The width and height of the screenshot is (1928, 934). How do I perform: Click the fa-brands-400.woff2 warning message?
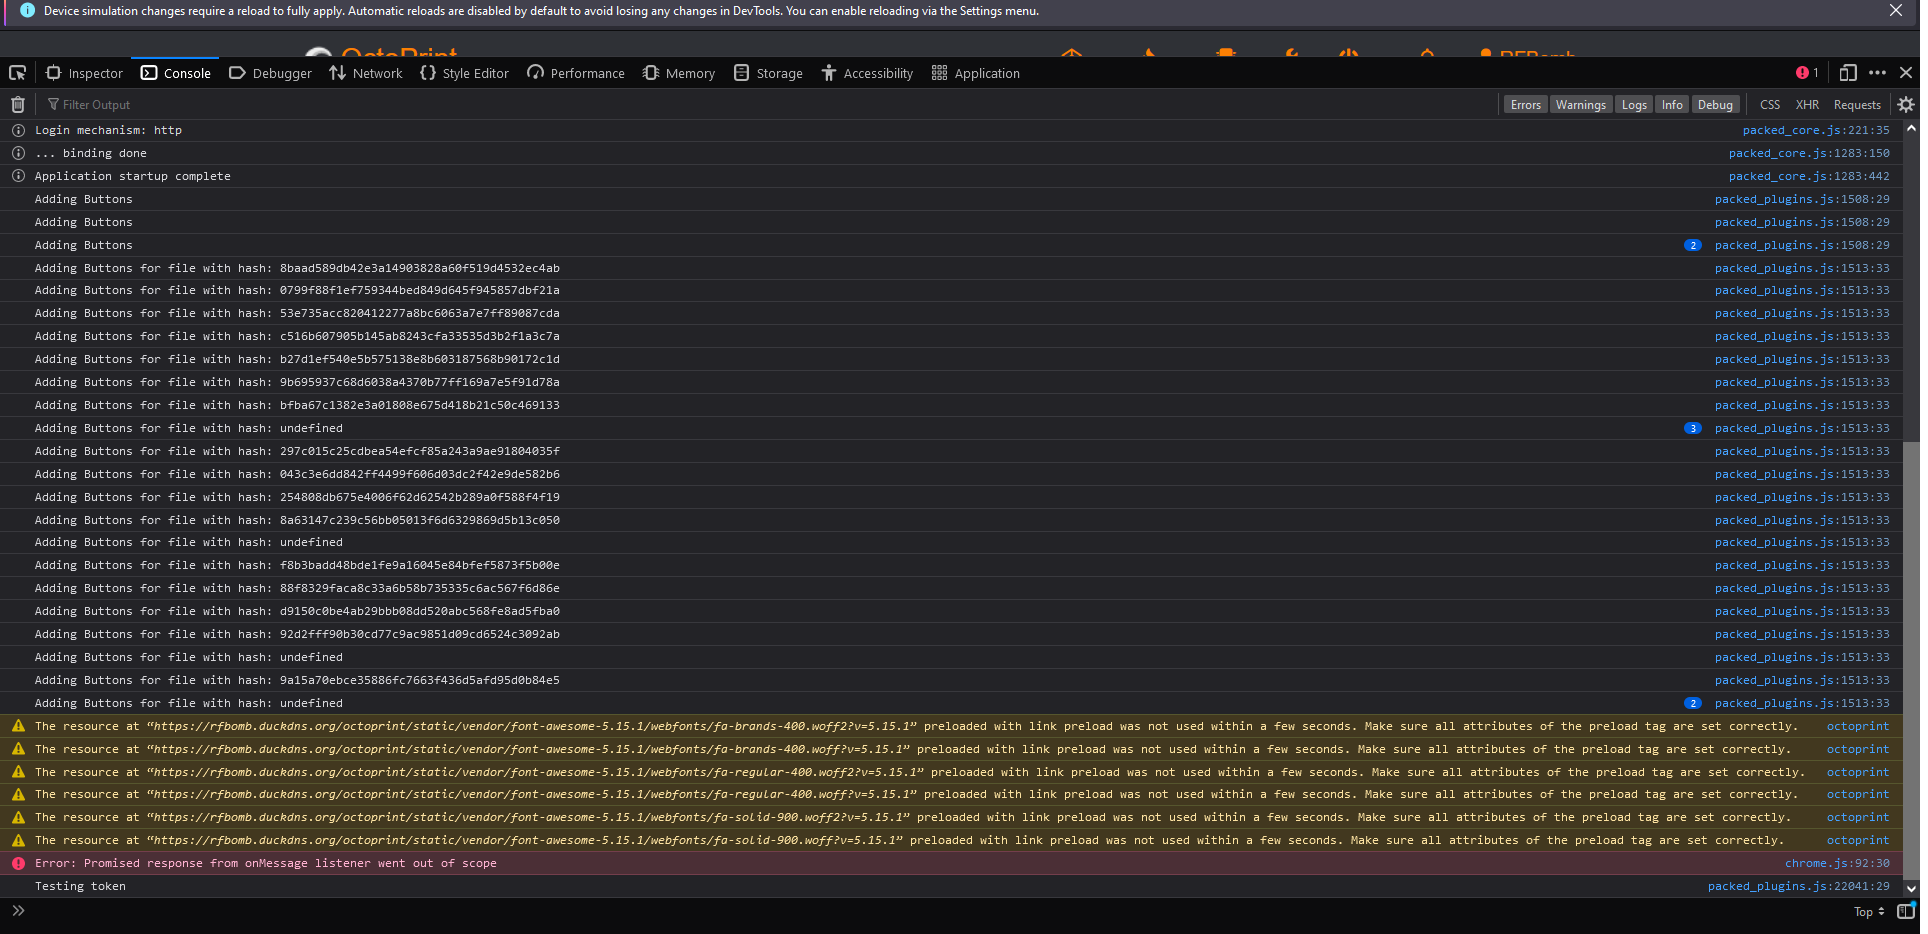click(x=916, y=726)
